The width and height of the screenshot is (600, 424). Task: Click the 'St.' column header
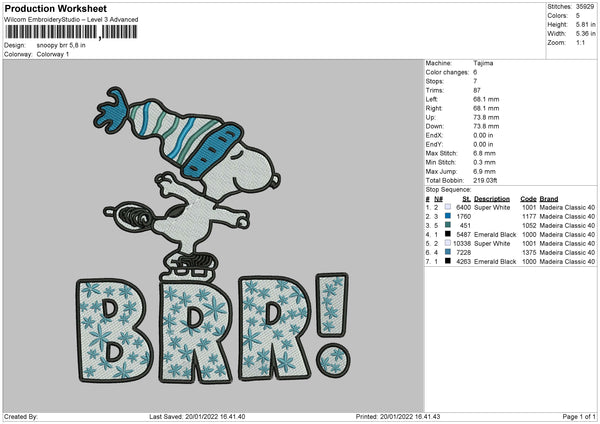point(466,199)
